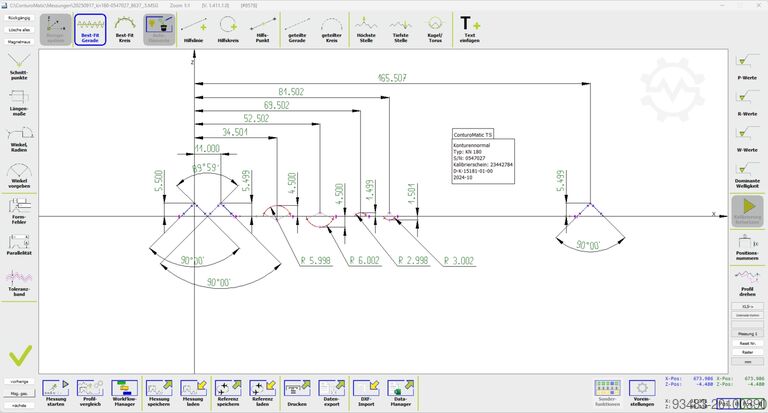Viewport: 768px width, 413px height.
Task: Start a measurement with Messung starten
Action: click(56, 390)
